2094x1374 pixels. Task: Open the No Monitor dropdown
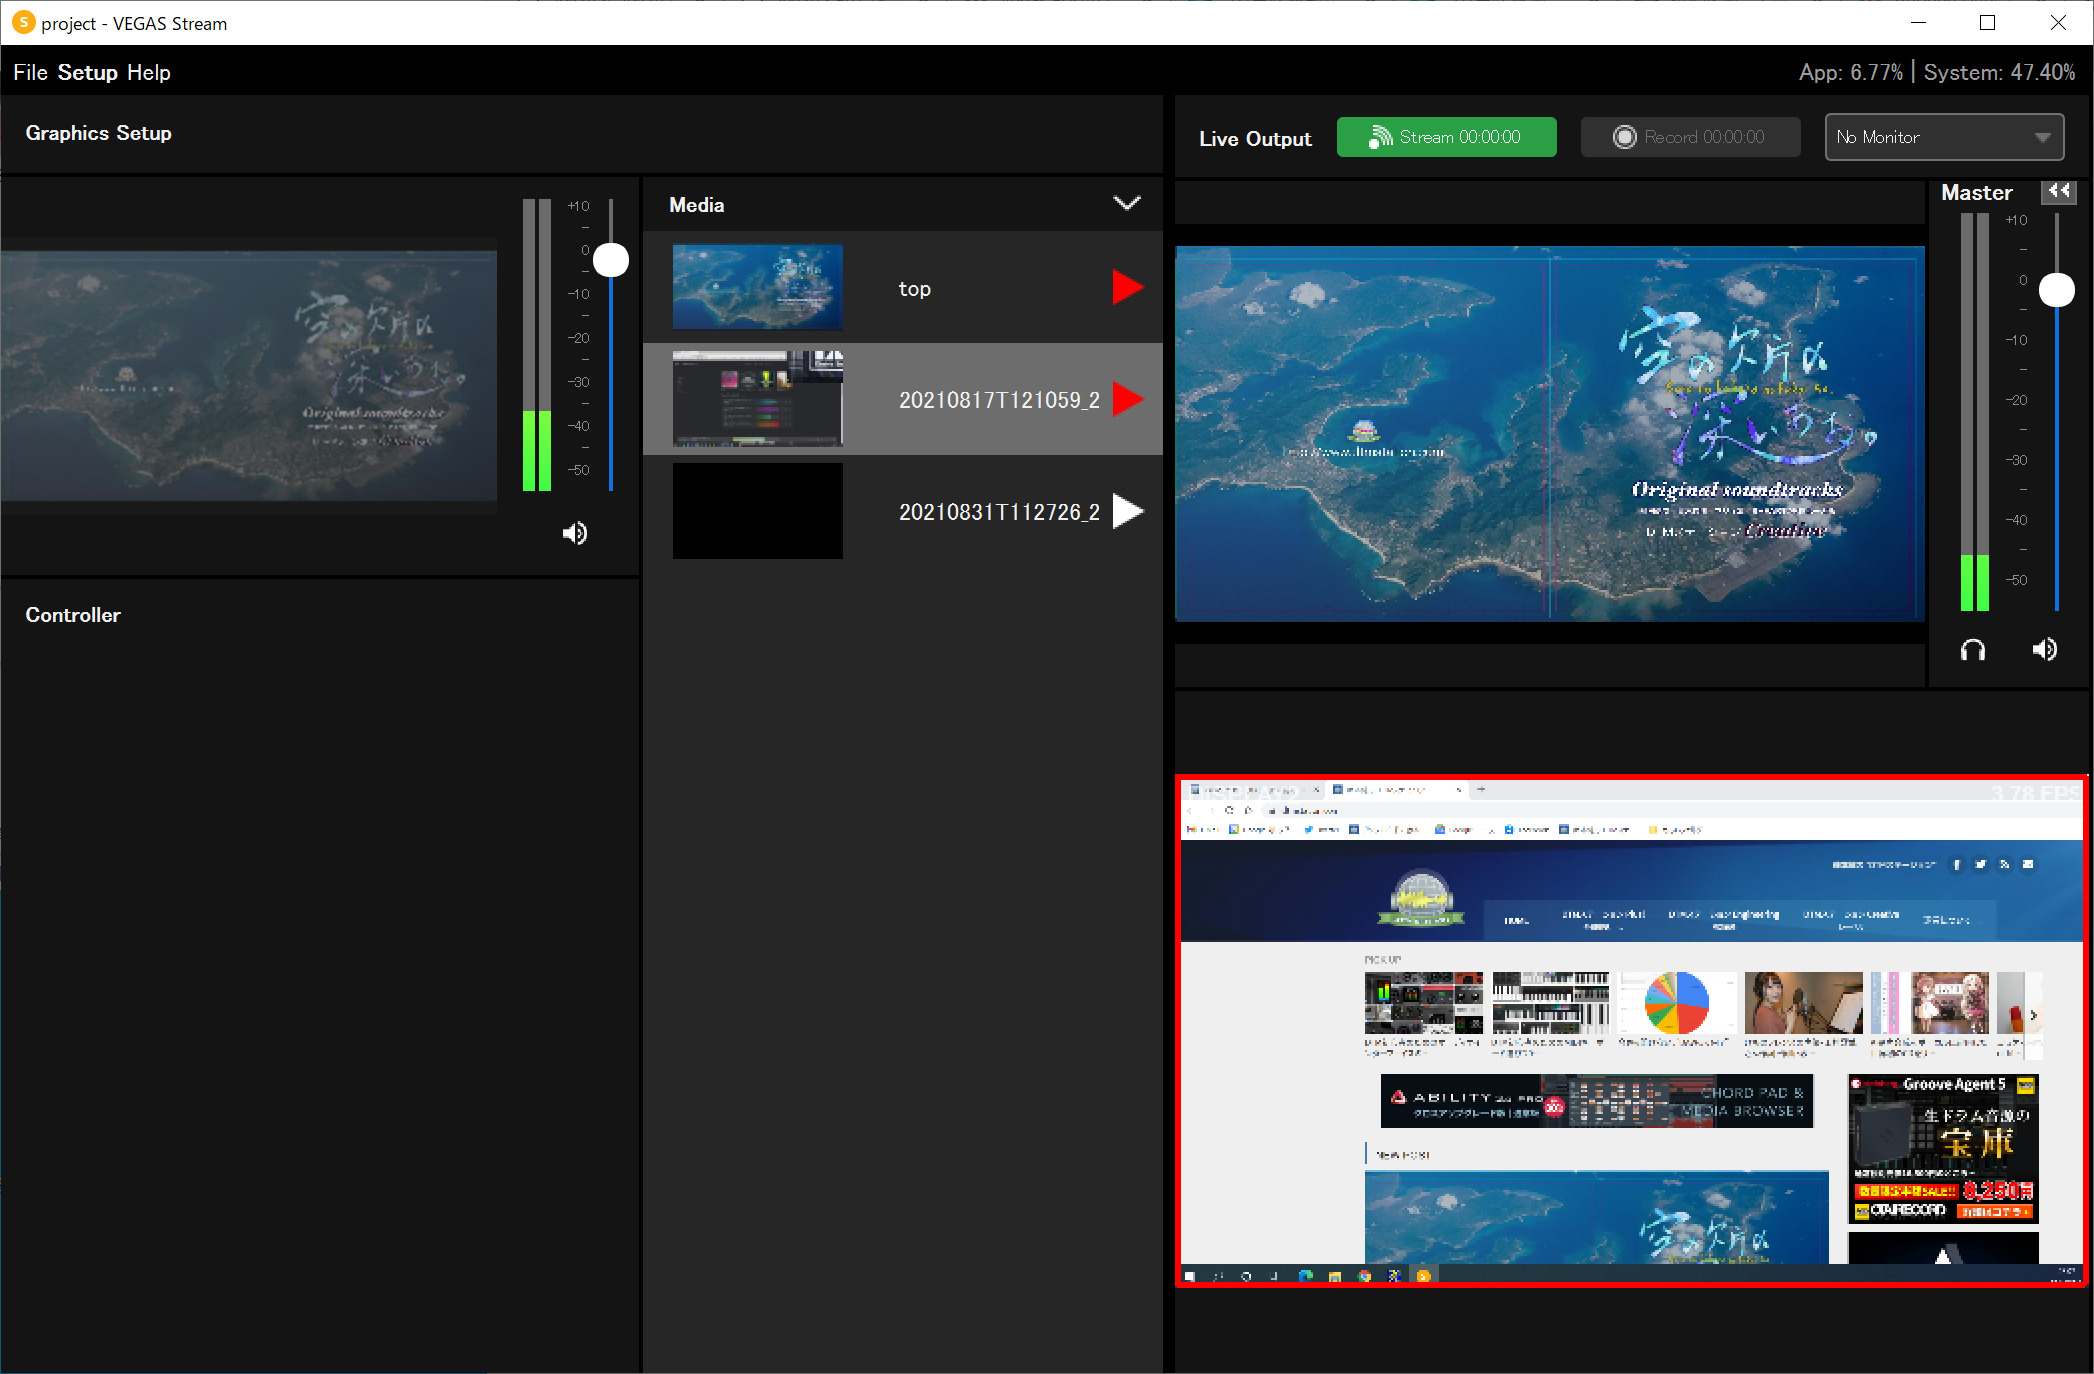point(1944,137)
